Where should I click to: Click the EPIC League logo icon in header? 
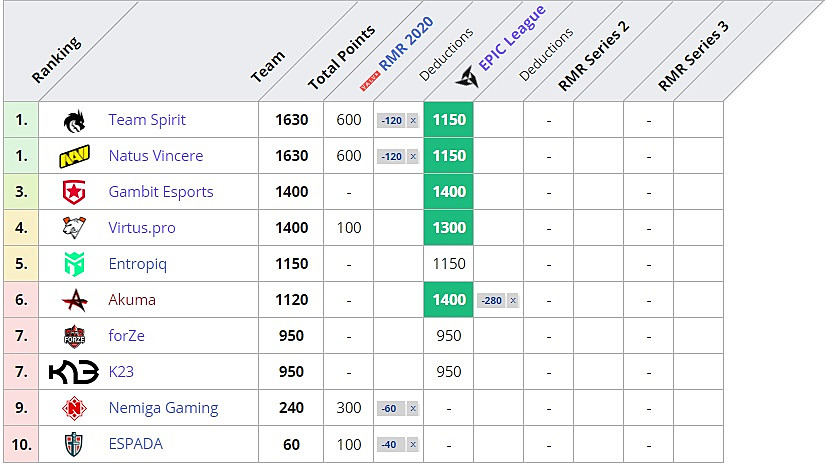coord(466,76)
